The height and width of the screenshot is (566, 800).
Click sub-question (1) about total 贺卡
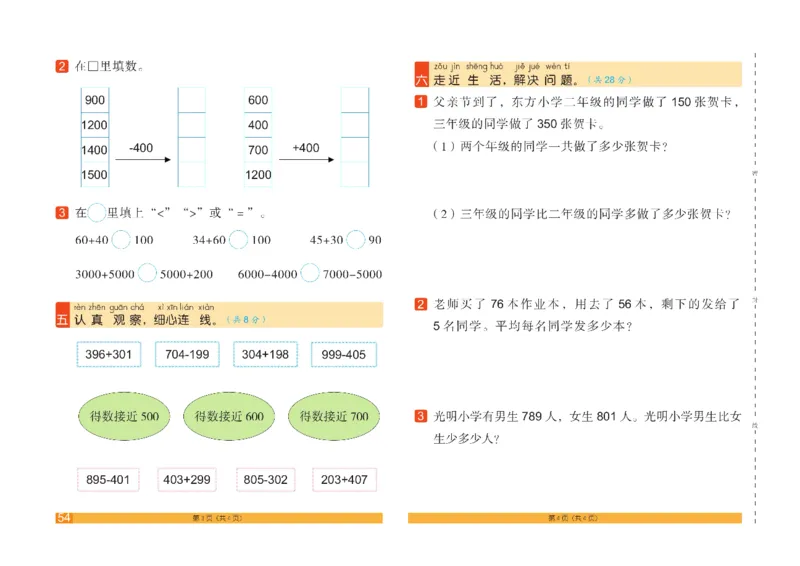[x=551, y=146]
